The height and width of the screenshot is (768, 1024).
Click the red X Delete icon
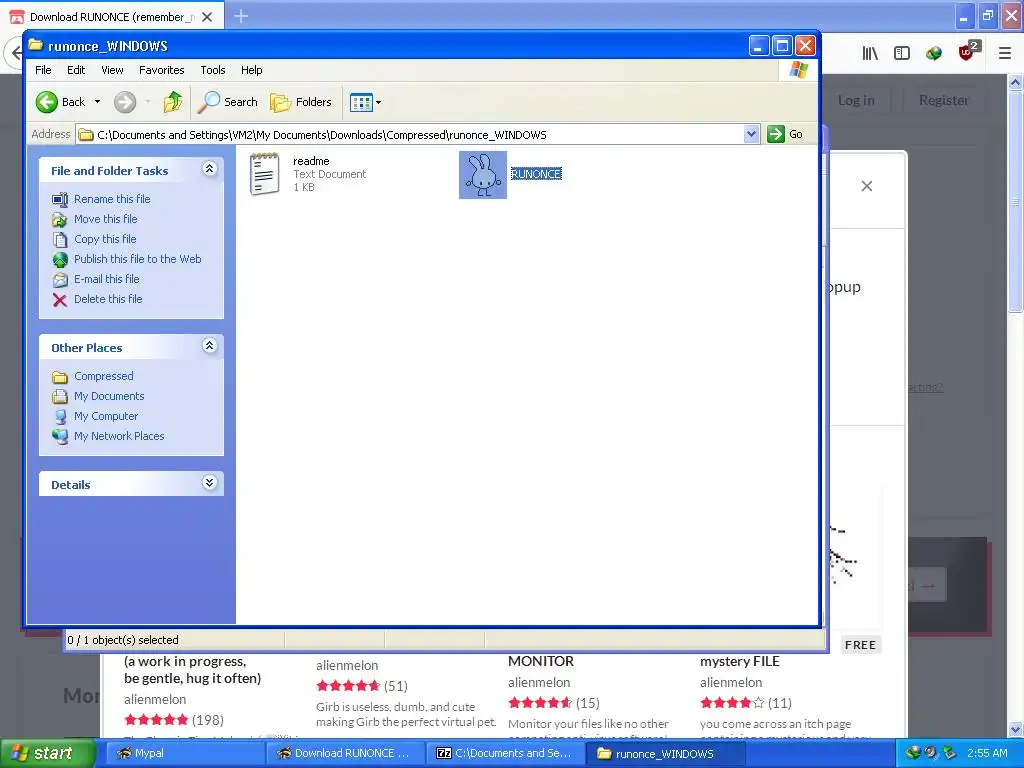point(60,300)
